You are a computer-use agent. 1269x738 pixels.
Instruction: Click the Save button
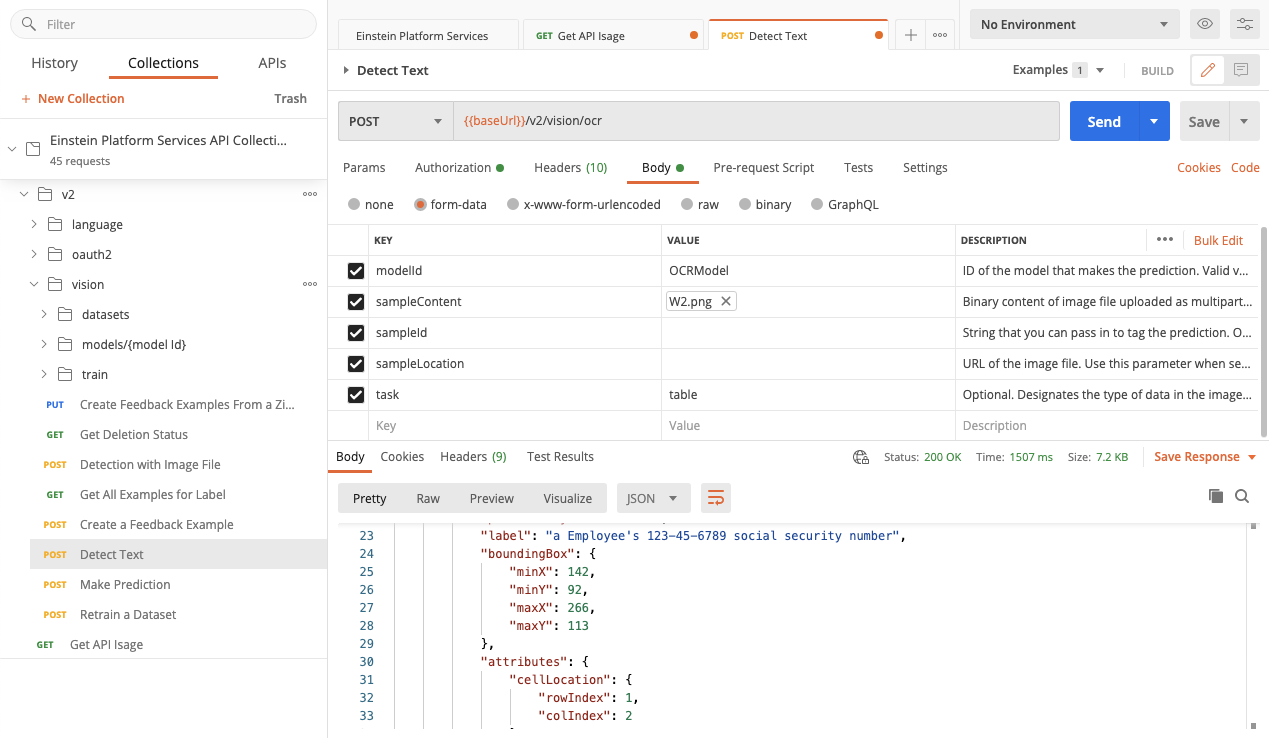click(1204, 121)
